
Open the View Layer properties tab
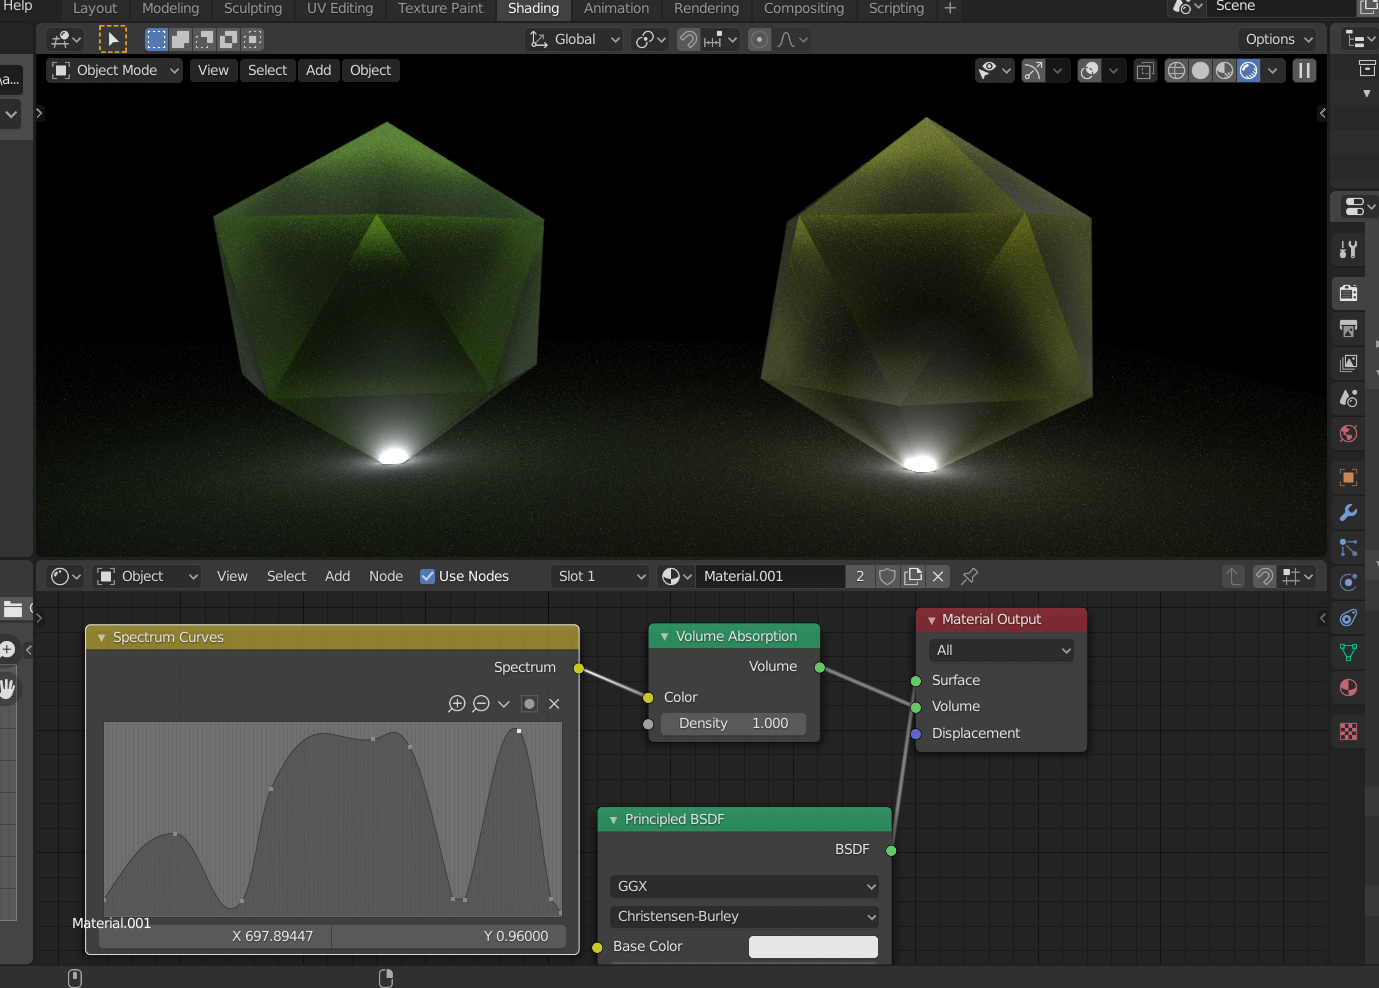[1348, 363]
